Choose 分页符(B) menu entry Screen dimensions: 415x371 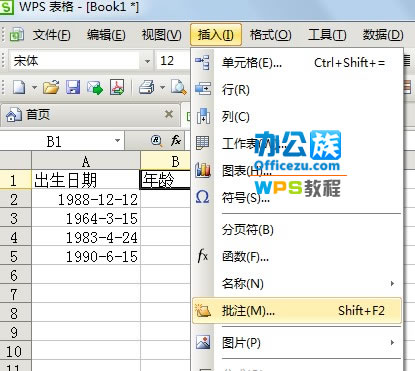click(297, 229)
